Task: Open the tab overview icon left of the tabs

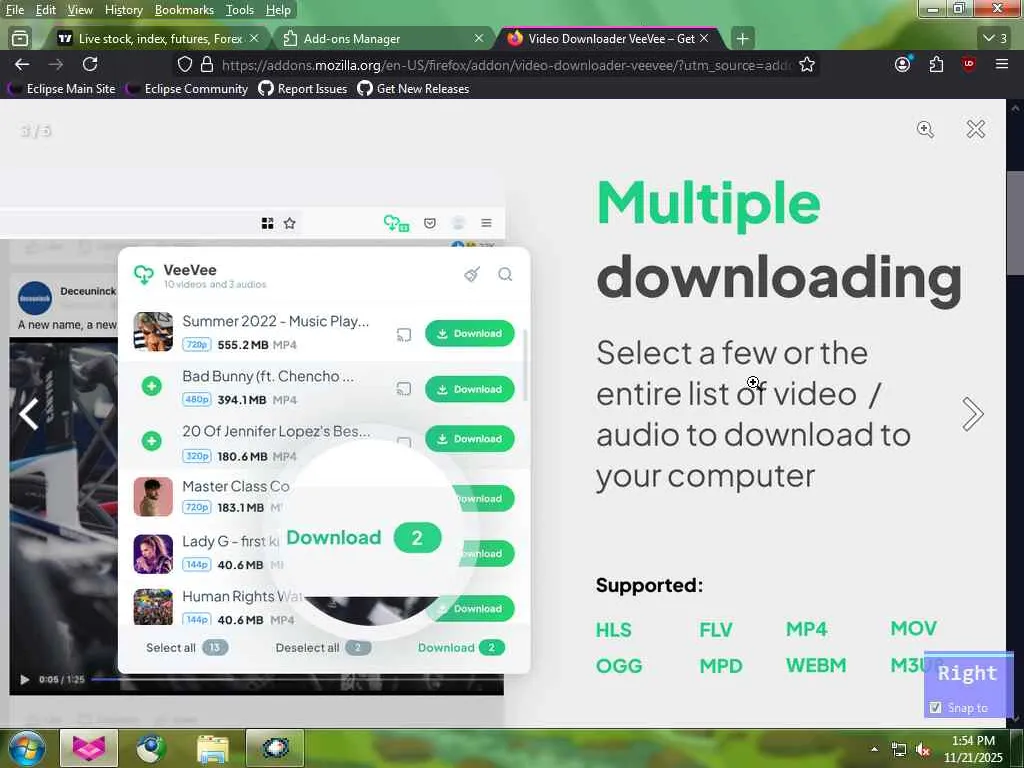Action: click(20, 39)
